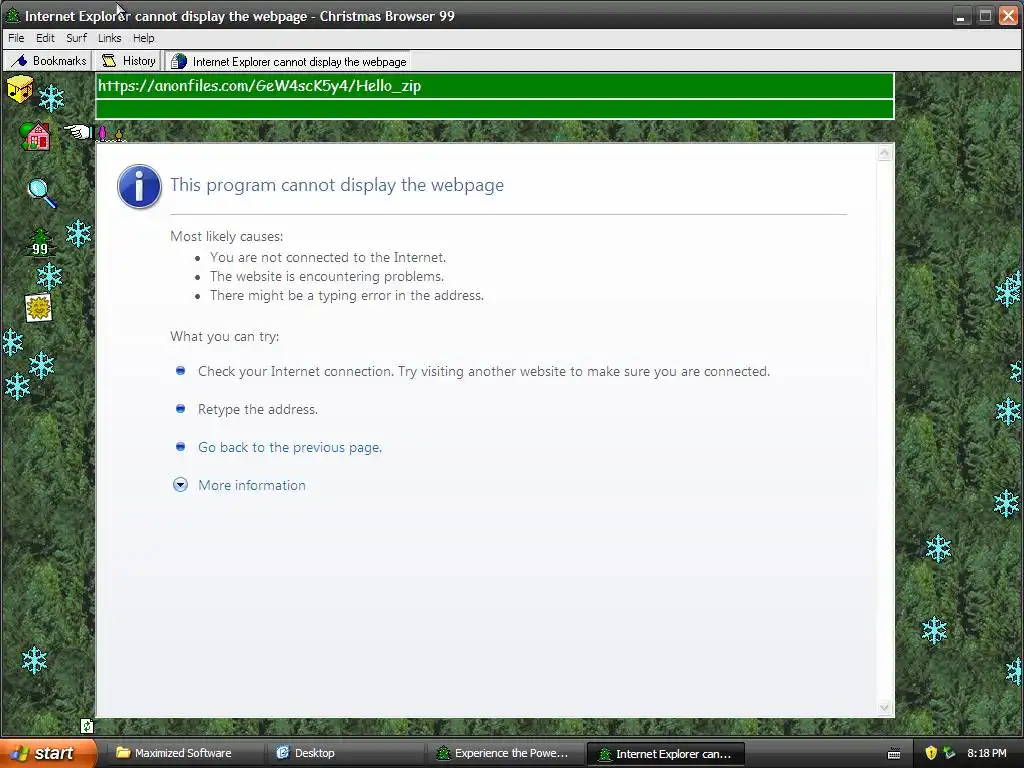This screenshot has height=768, width=1024.
Task: Click the 'Go back to the previous page' link
Action: (x=290, y=447)
